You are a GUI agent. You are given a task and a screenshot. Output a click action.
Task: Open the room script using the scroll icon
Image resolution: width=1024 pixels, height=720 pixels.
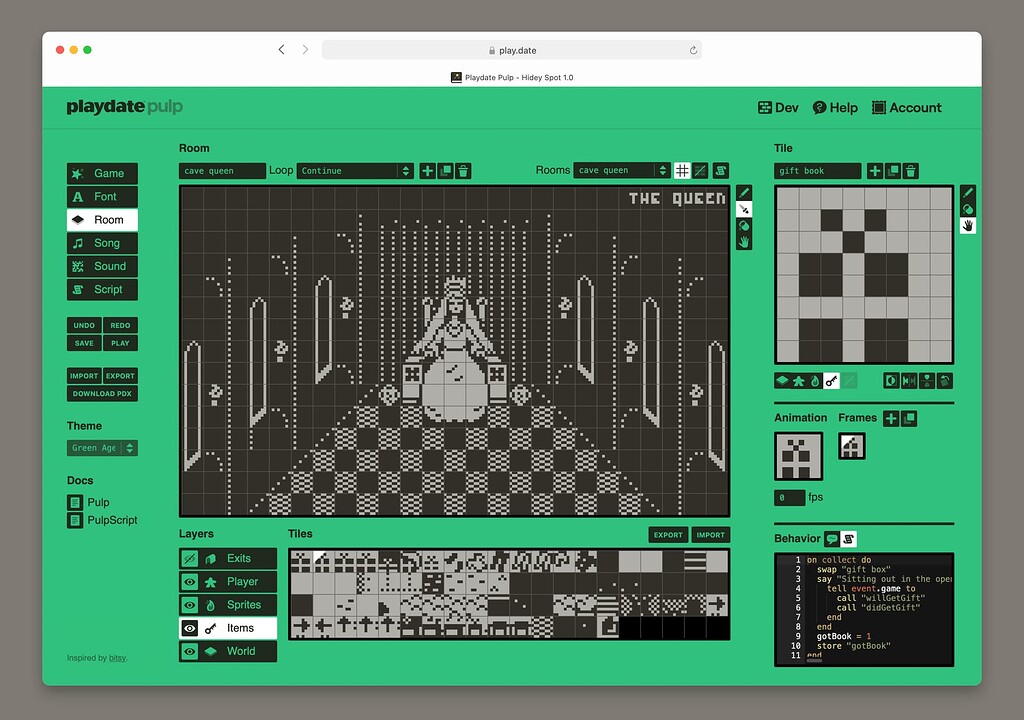coord(722,171)
